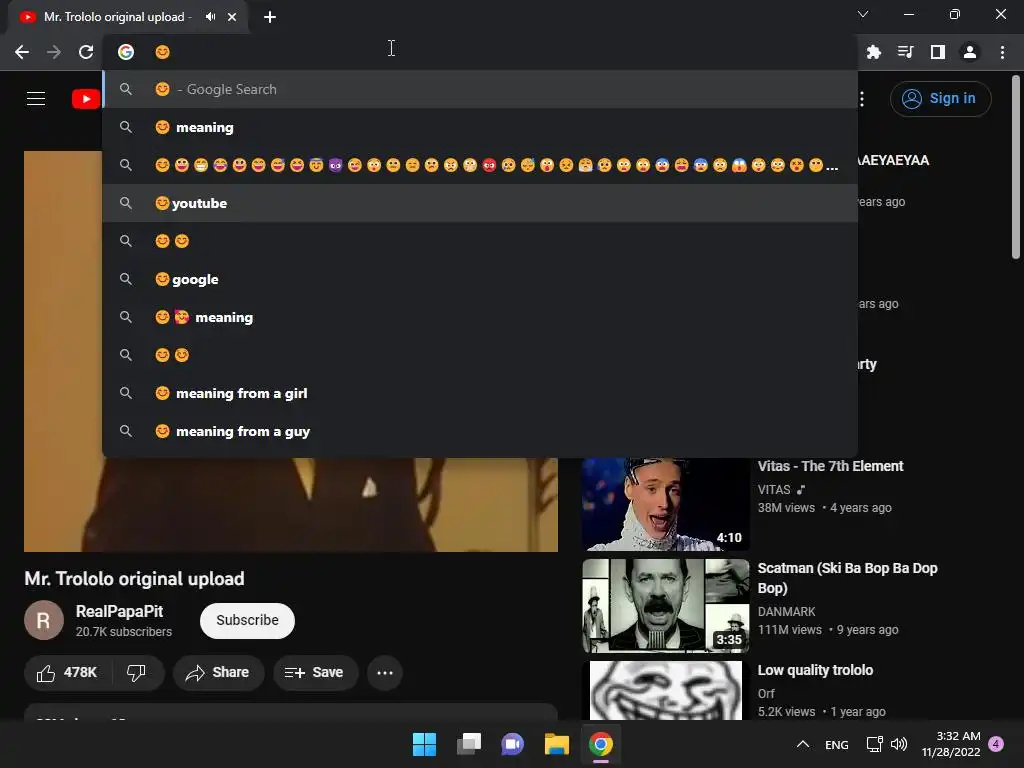Open the VITAS channel name
This screenshot has width=1024, height=768.
coord(774,489)
